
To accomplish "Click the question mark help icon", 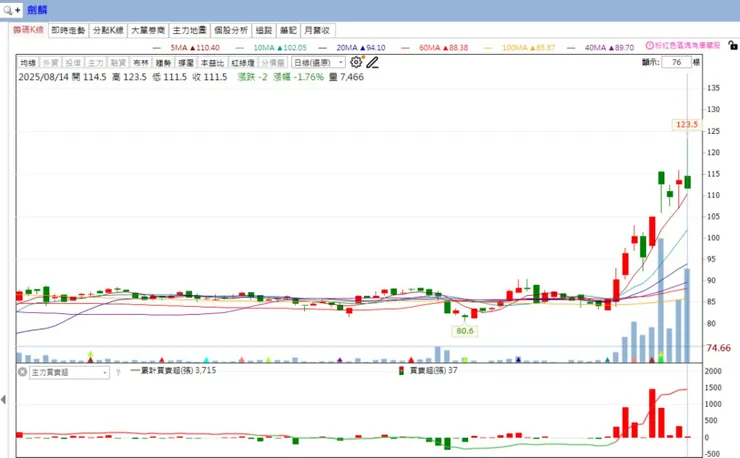I will coord(118,373).
